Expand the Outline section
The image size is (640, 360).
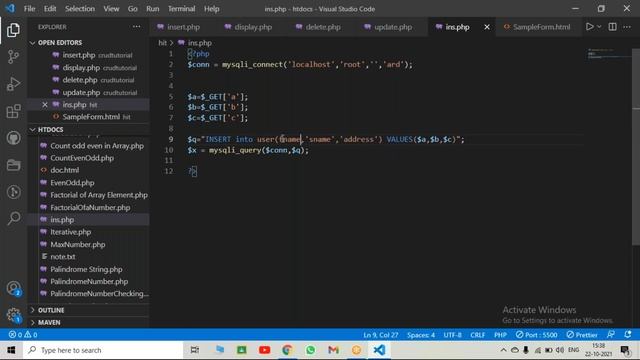[x=51, y=310]
